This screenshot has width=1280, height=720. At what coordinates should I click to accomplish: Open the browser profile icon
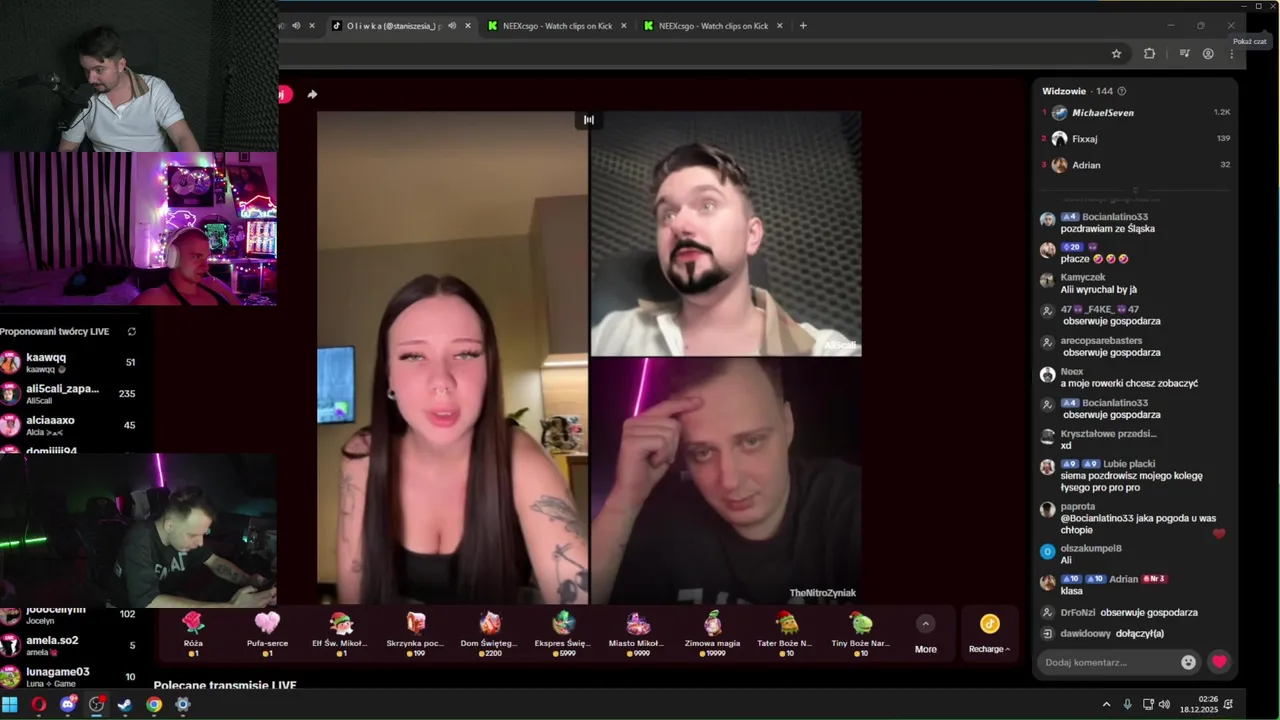click(1208, 54)
